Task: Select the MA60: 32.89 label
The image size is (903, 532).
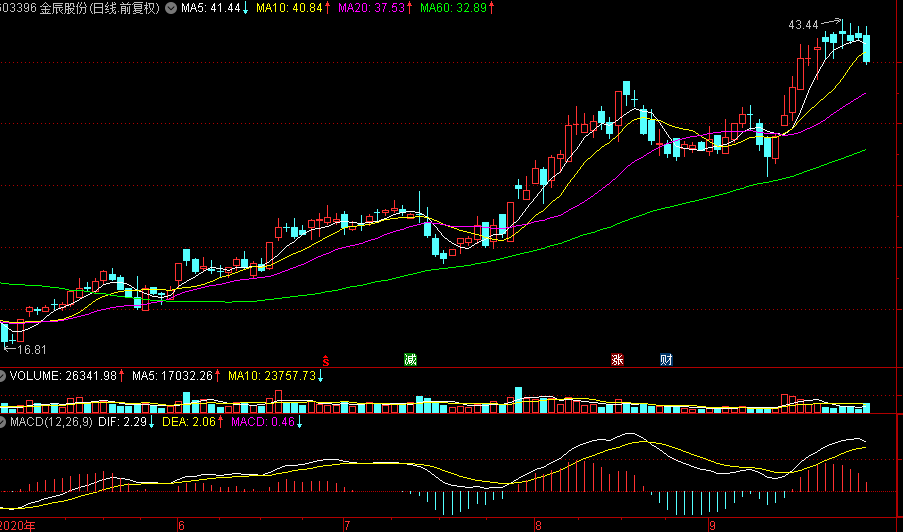Action: pos(454,8)
